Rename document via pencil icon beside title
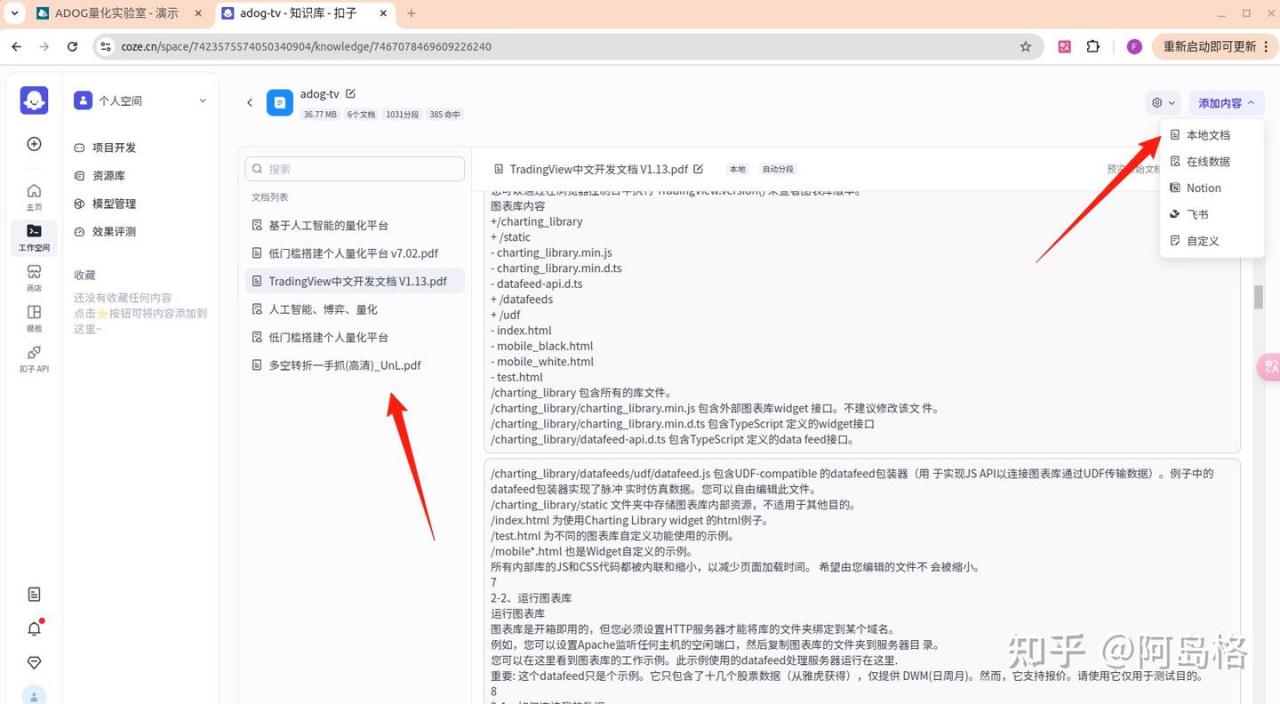1280x704 pixels. [x=698, y=169]
